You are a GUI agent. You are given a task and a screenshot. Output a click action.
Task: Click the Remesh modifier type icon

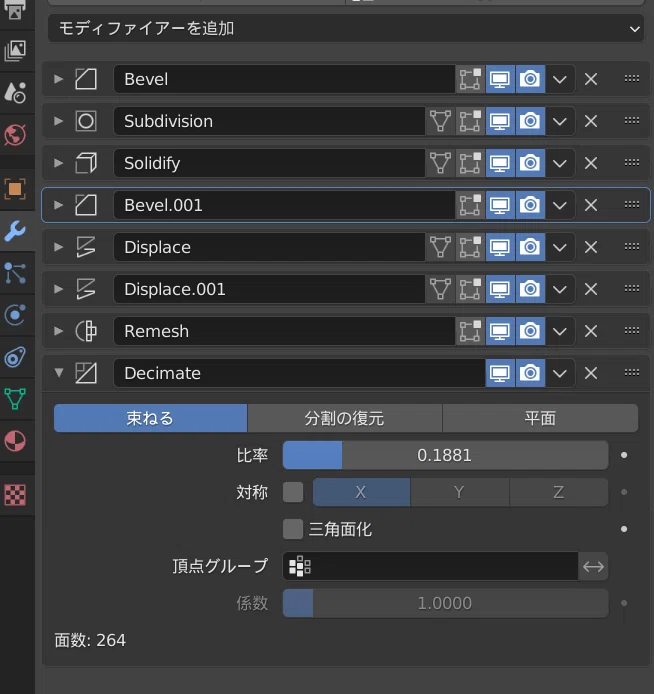coord(86,331)
